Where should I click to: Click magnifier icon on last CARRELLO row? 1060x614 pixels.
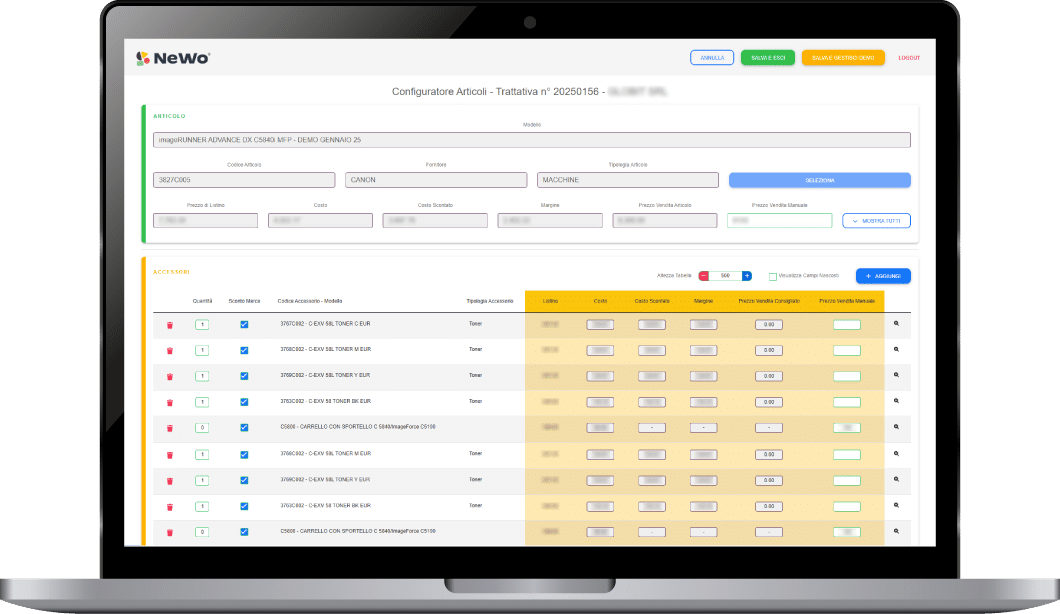[896, 531]
